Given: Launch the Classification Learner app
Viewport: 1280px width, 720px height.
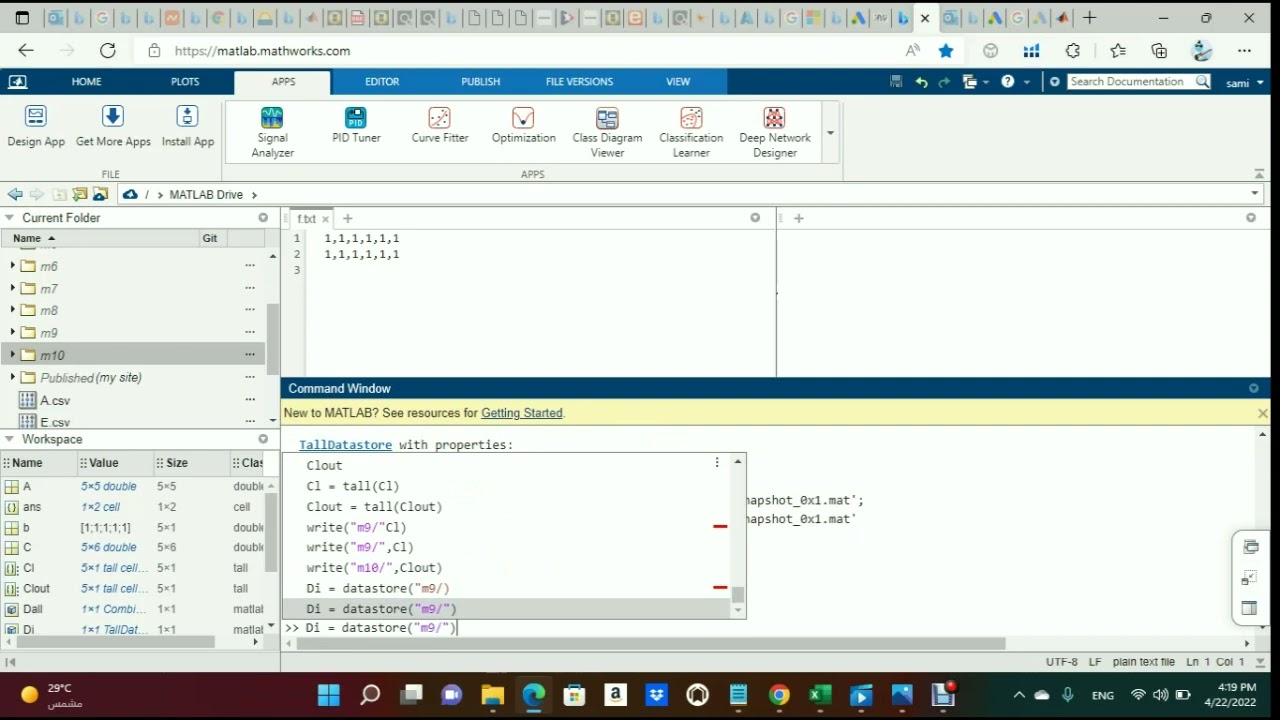Looking at the screenshot, I should tap(691, 132).
